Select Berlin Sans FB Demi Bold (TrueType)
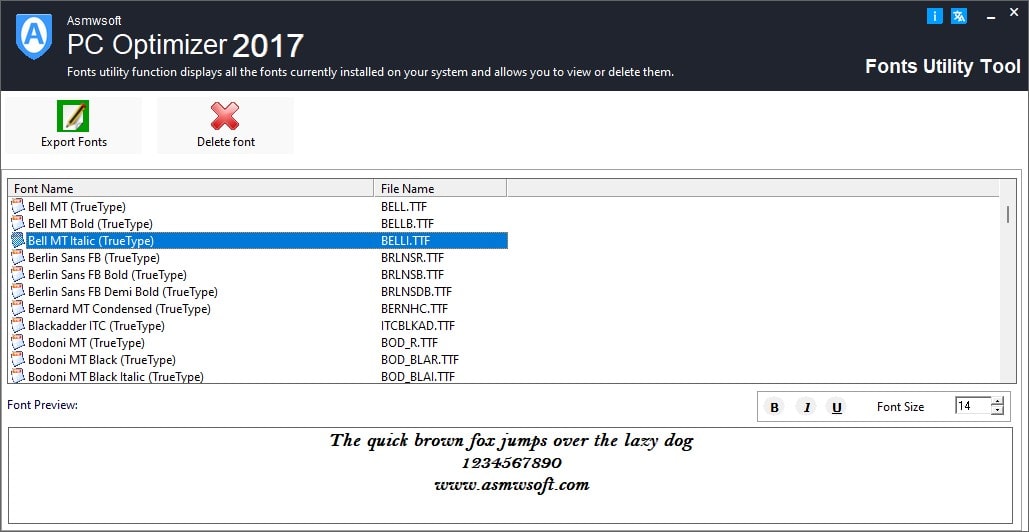The width and height of the screenshot is (1029, 532). (259, 292)
